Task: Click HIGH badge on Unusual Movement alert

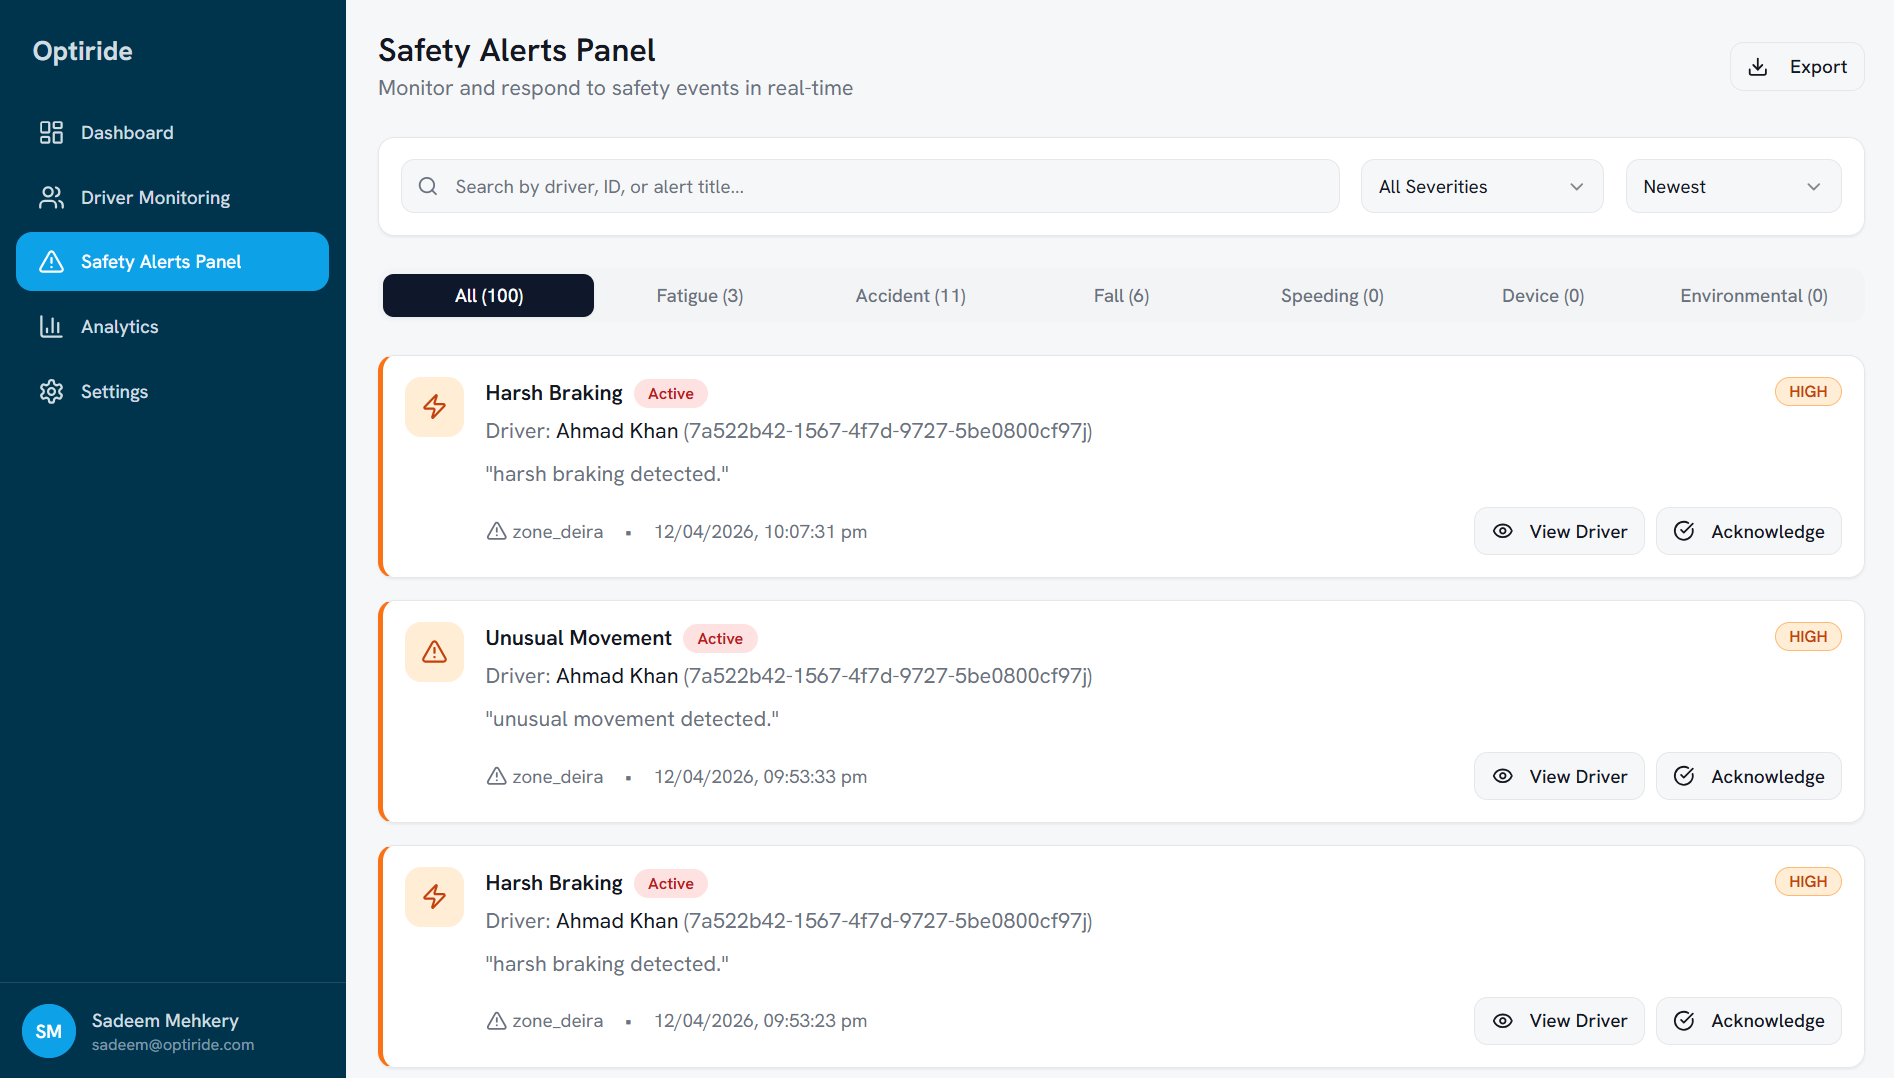Action: pos(1807,637)
